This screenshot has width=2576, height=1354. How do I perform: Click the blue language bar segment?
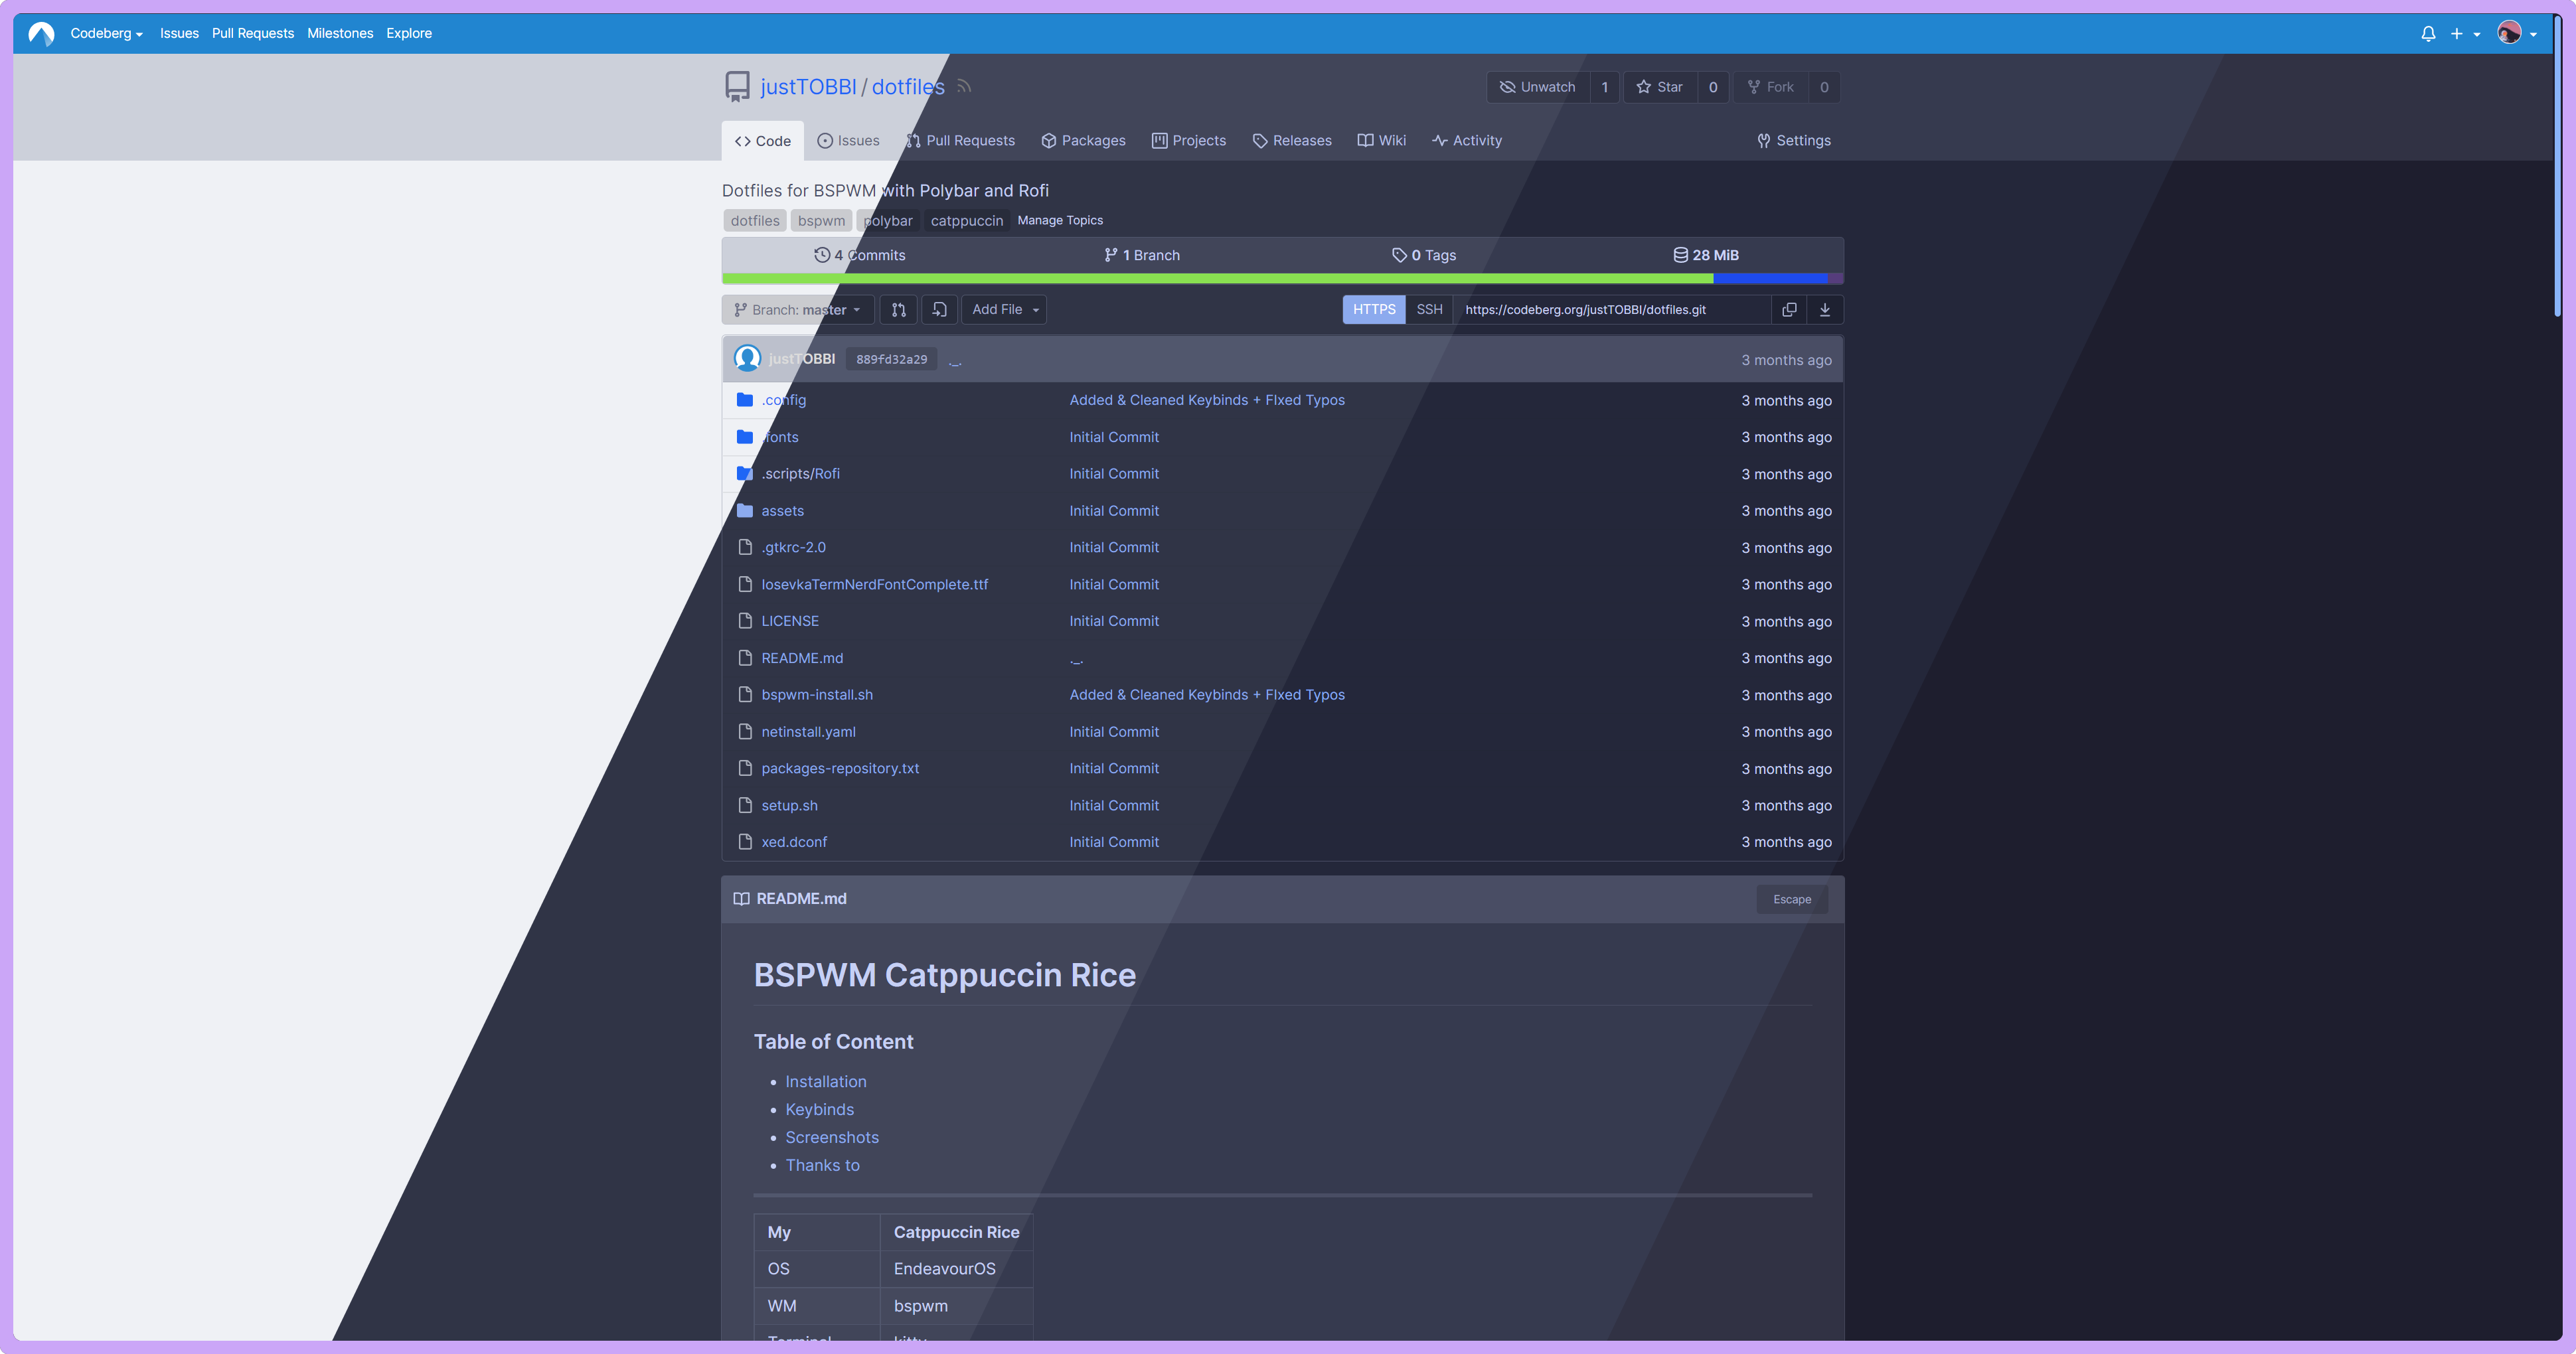1770,279
